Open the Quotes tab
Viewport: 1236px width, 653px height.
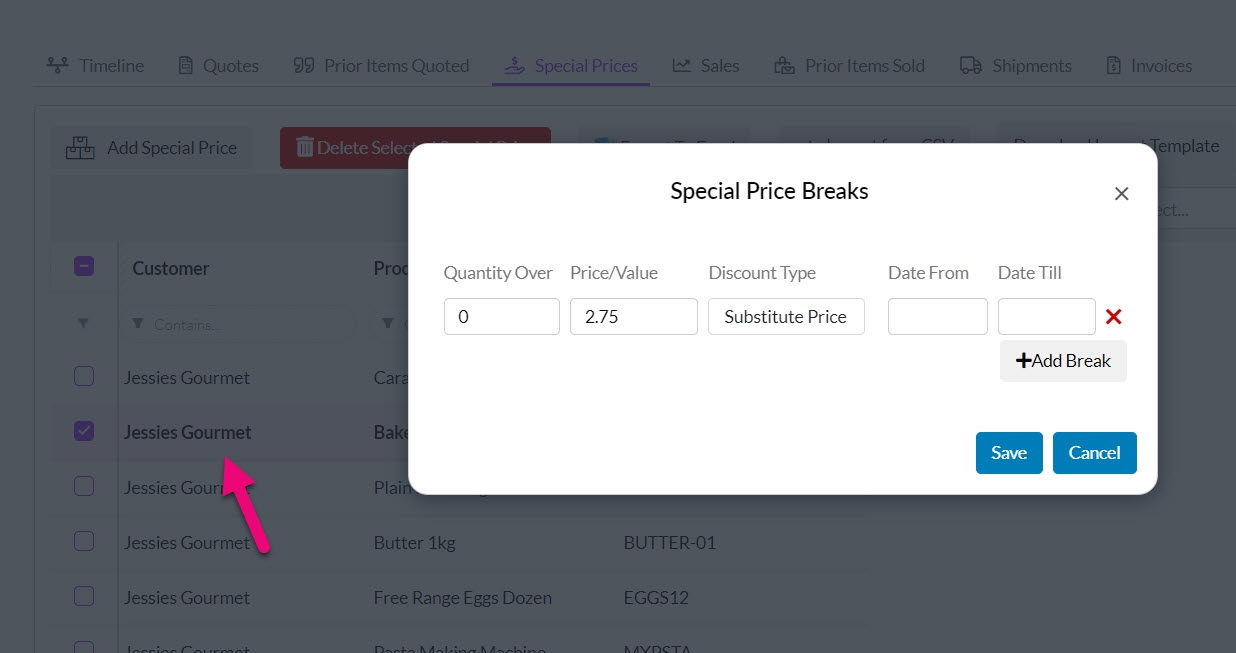point(218,66)
